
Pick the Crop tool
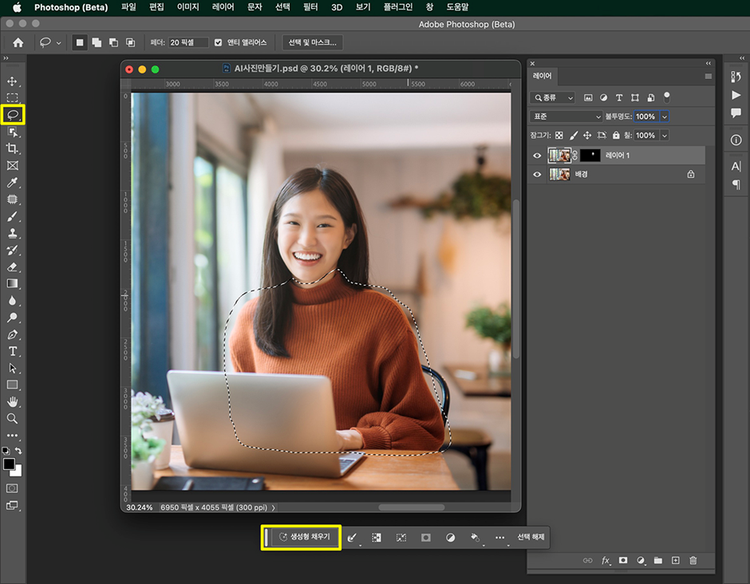(13, 148)
